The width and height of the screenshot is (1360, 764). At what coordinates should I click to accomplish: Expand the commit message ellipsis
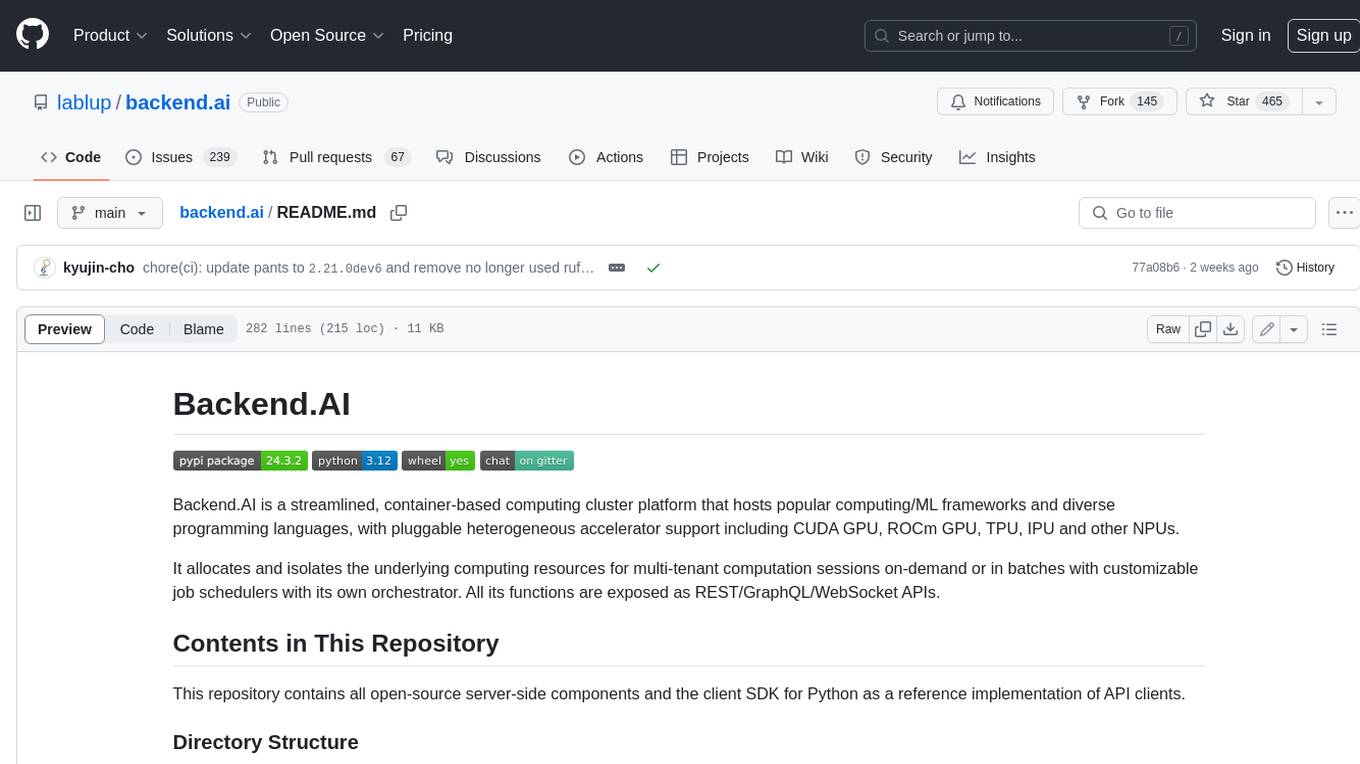pyautogui.click(x=617, y=268)
